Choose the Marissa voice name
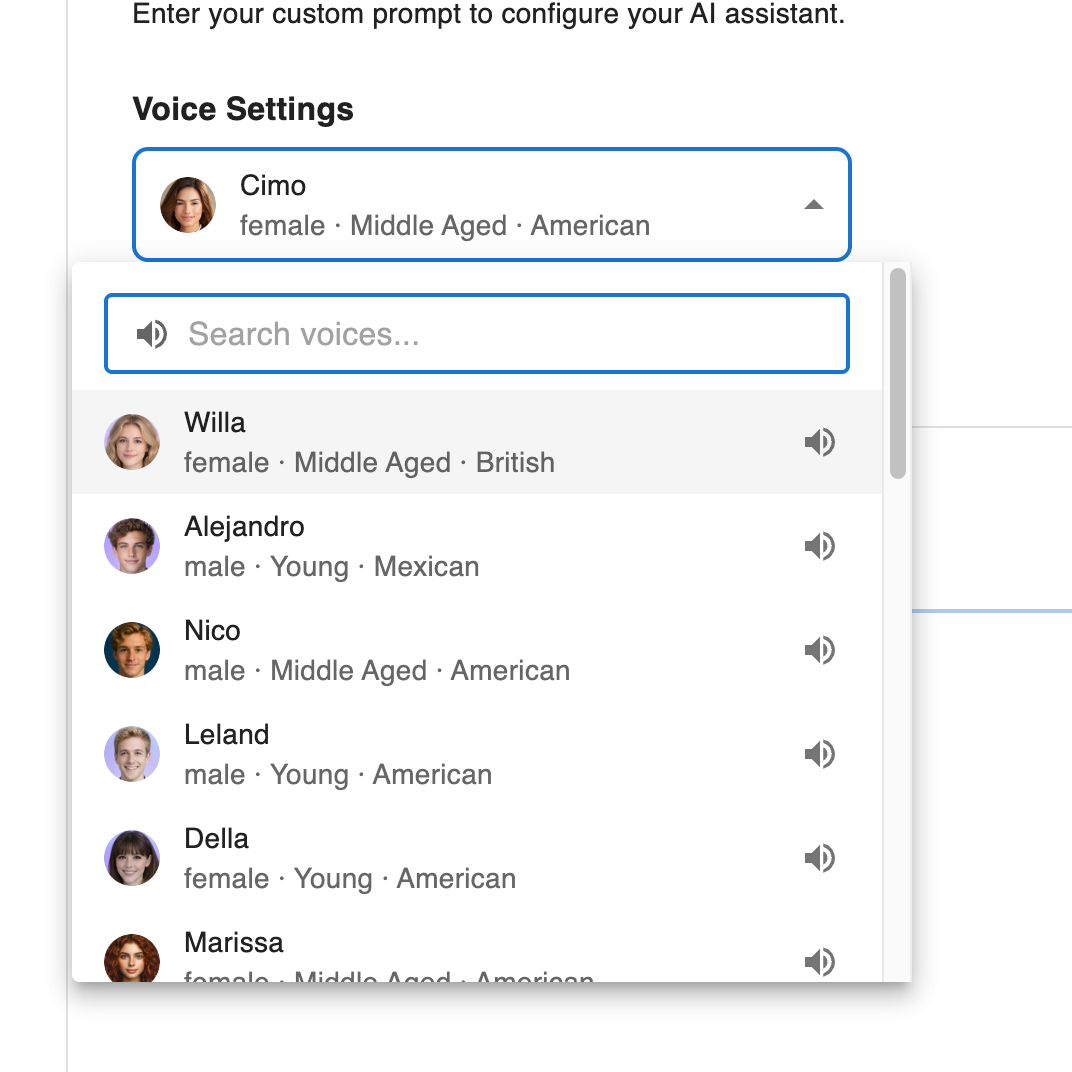Viewport: 1072px width, 1072px height. (x=234, y=942)
